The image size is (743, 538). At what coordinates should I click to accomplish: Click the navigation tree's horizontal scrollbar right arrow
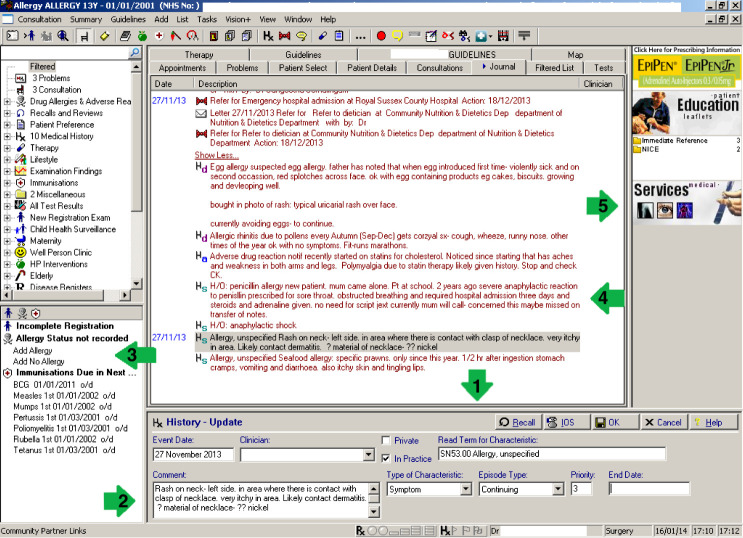pyautogui.click(x=125, y=295)
